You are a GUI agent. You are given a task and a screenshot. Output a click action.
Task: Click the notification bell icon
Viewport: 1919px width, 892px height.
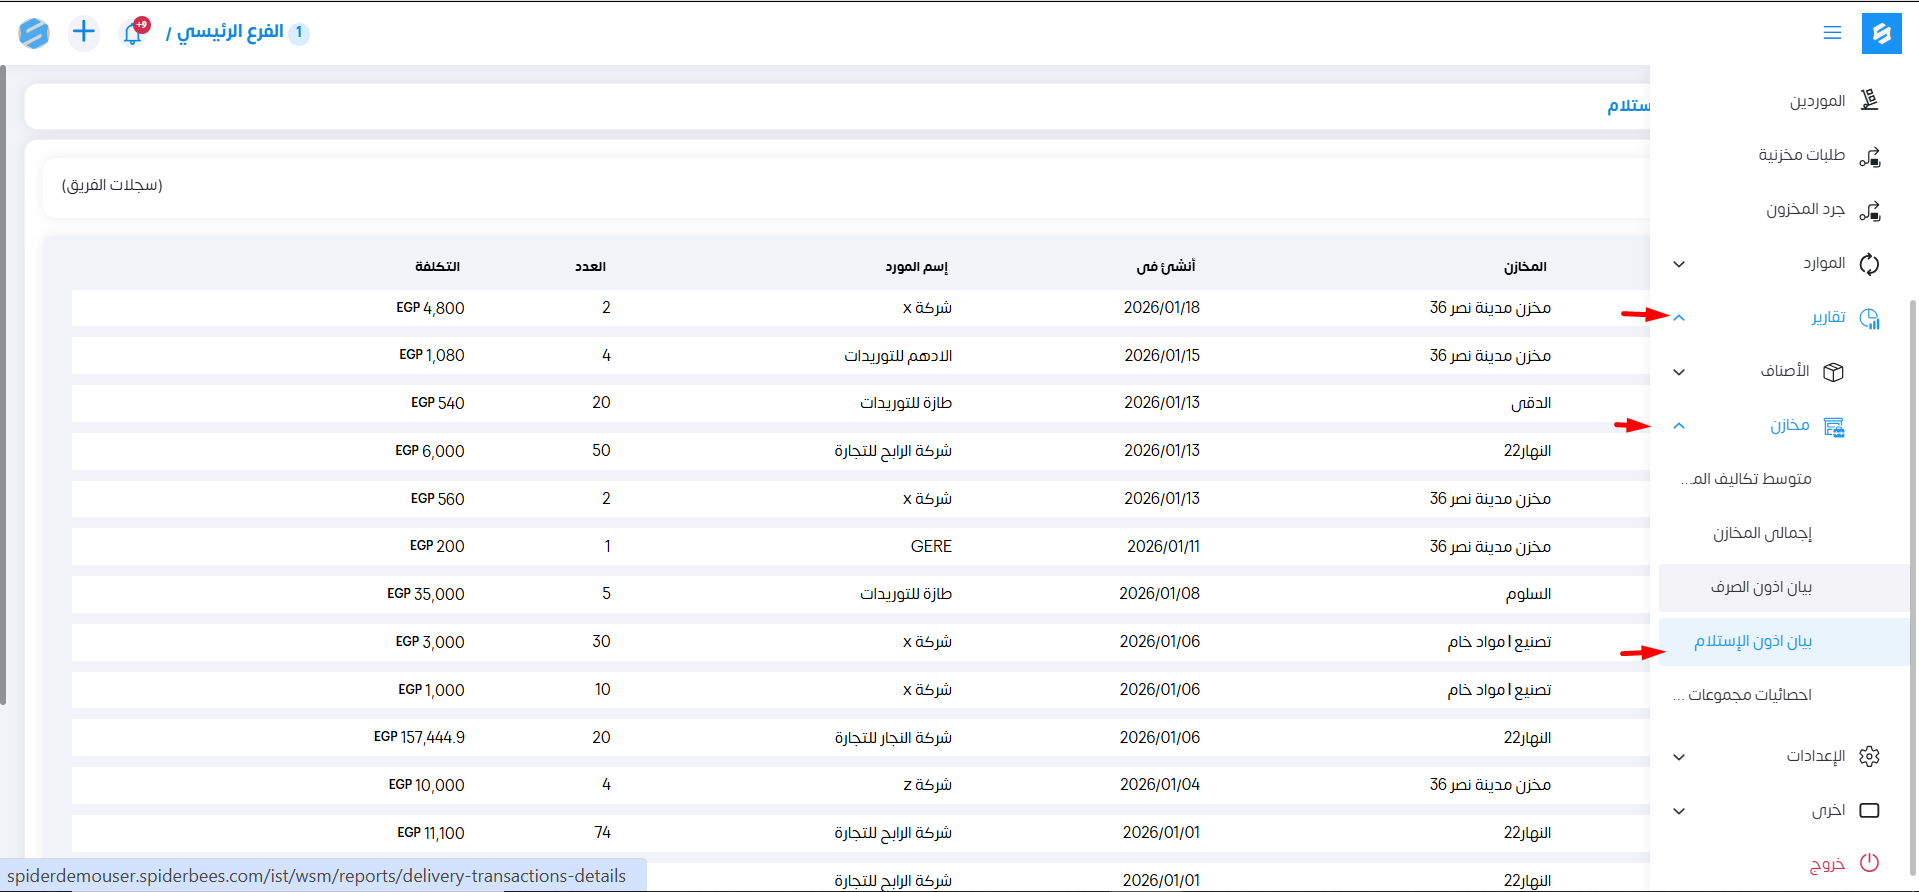tap(133, 33)
